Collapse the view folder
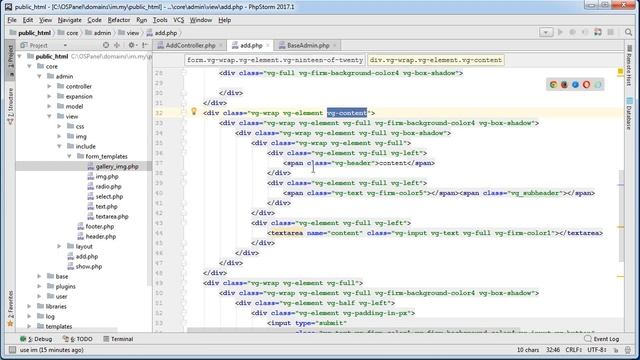 (49, 116)
